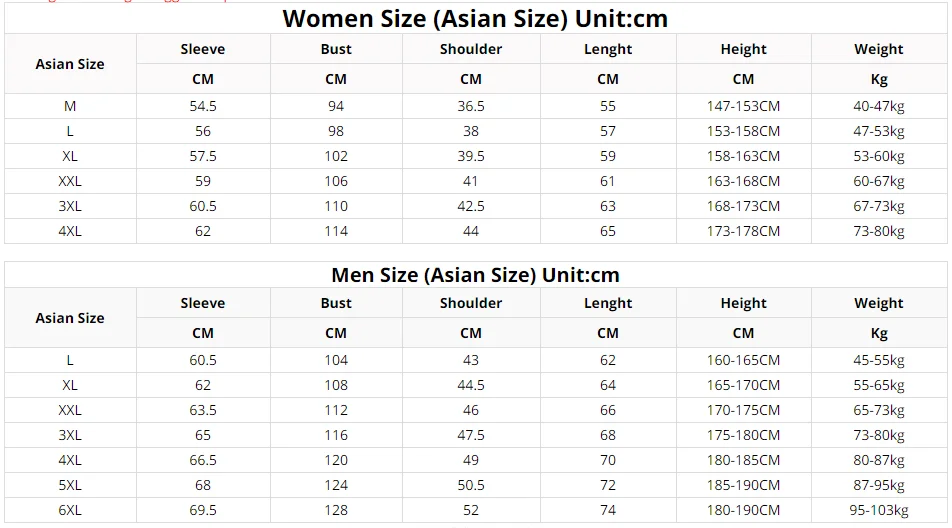Select the Asian Size header in Women table

70,64
